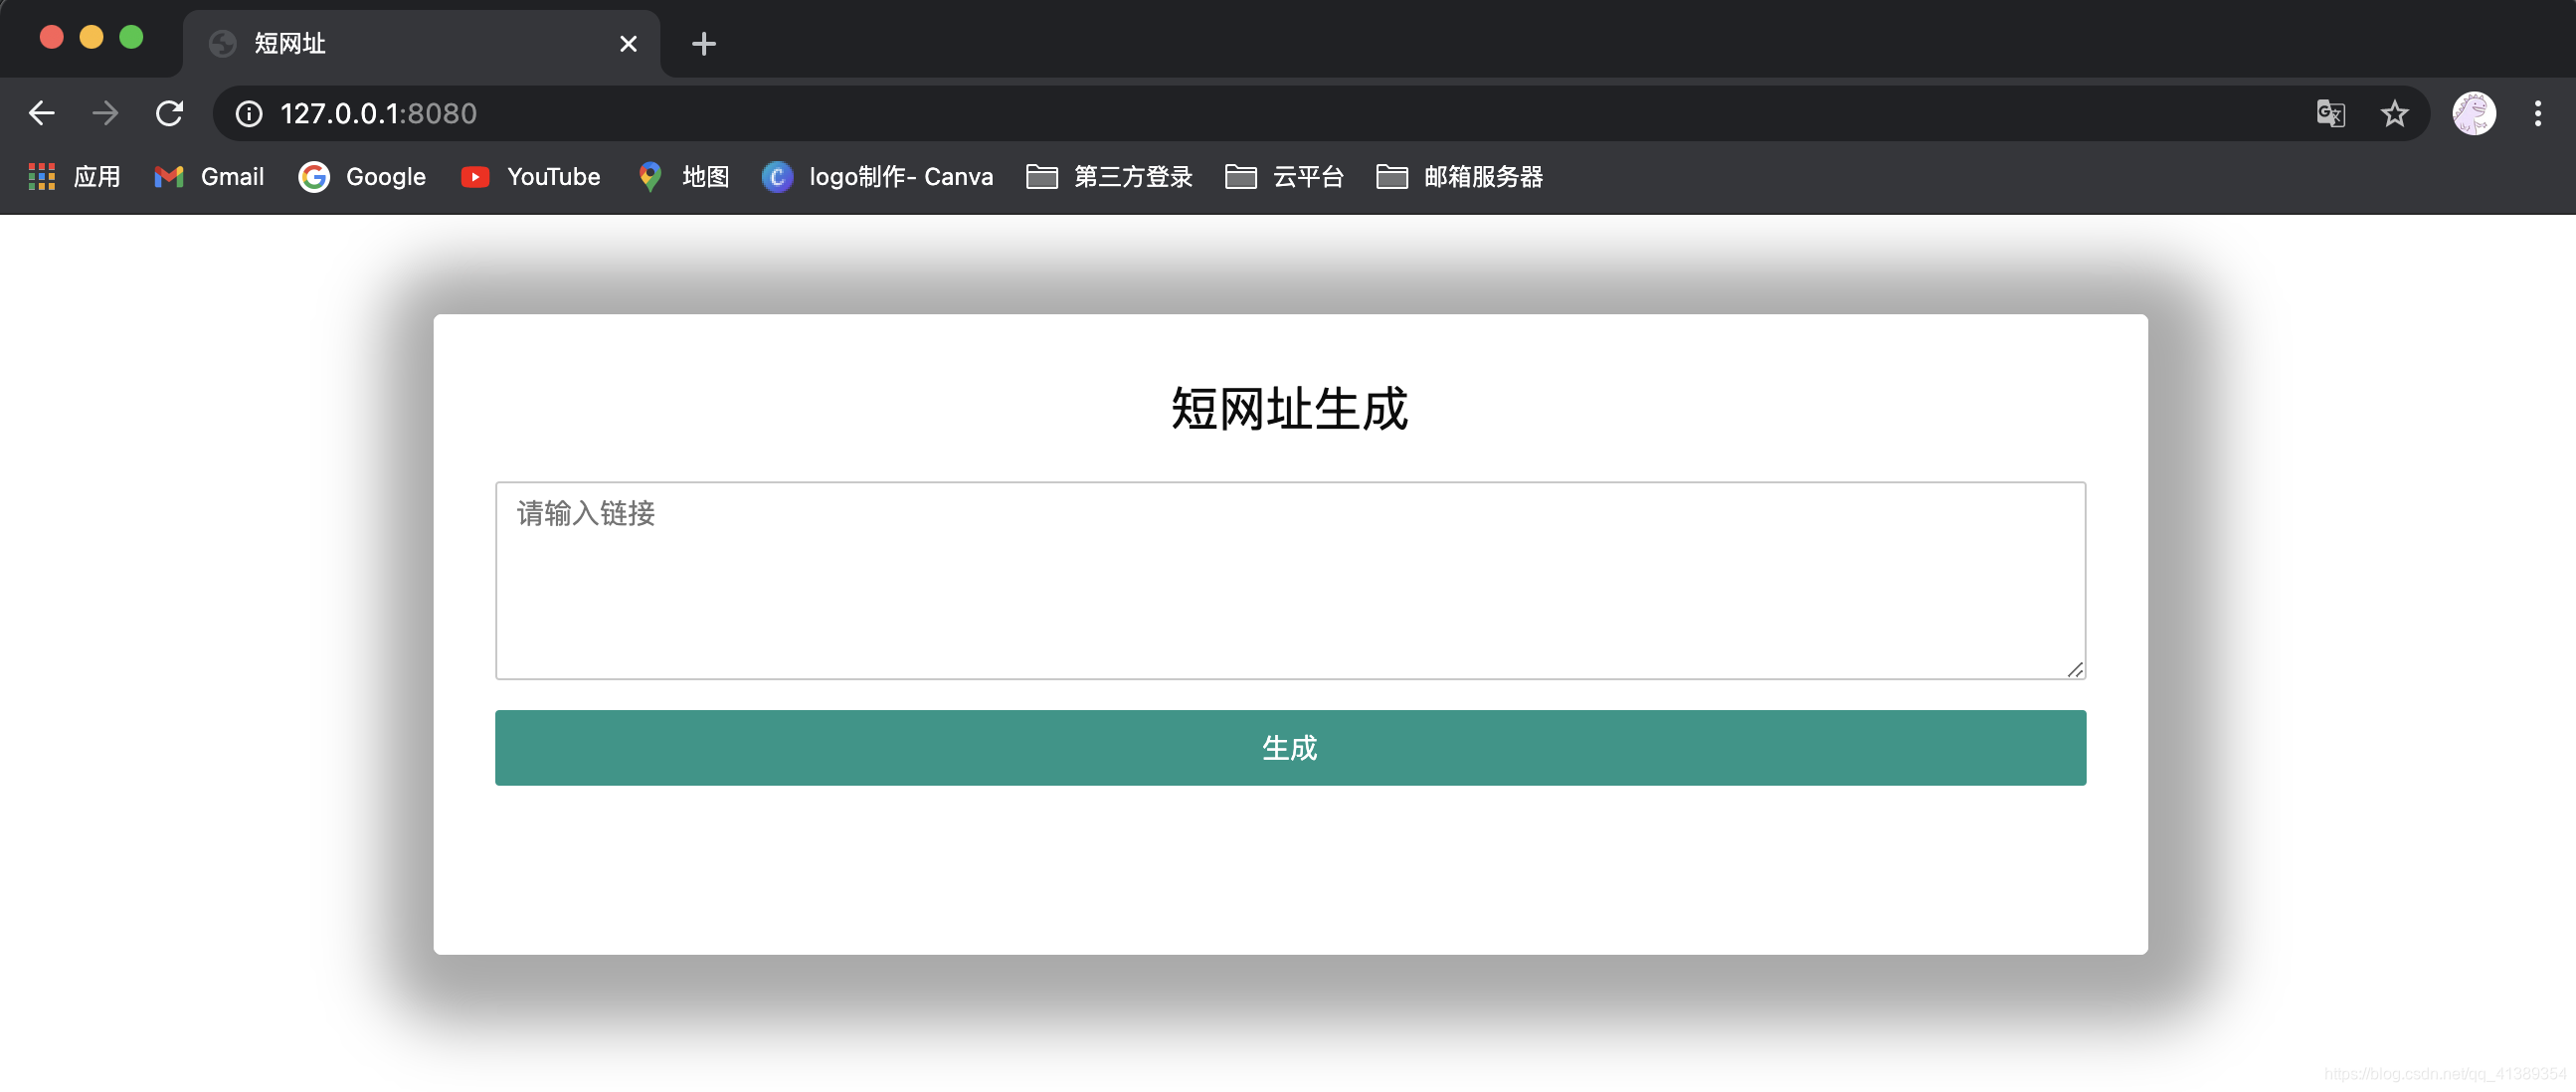Click the browser forward arrow
The image size is (2576, 1092).
(105, 113)
